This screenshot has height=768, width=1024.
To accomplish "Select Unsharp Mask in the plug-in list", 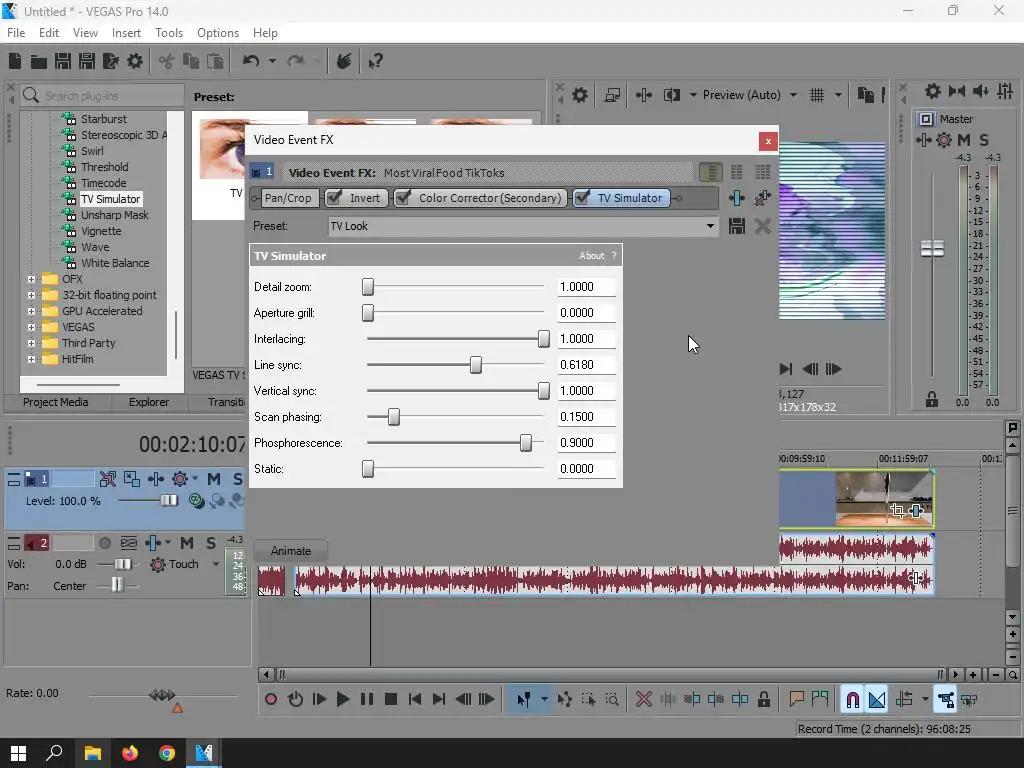I will [114, 216].
